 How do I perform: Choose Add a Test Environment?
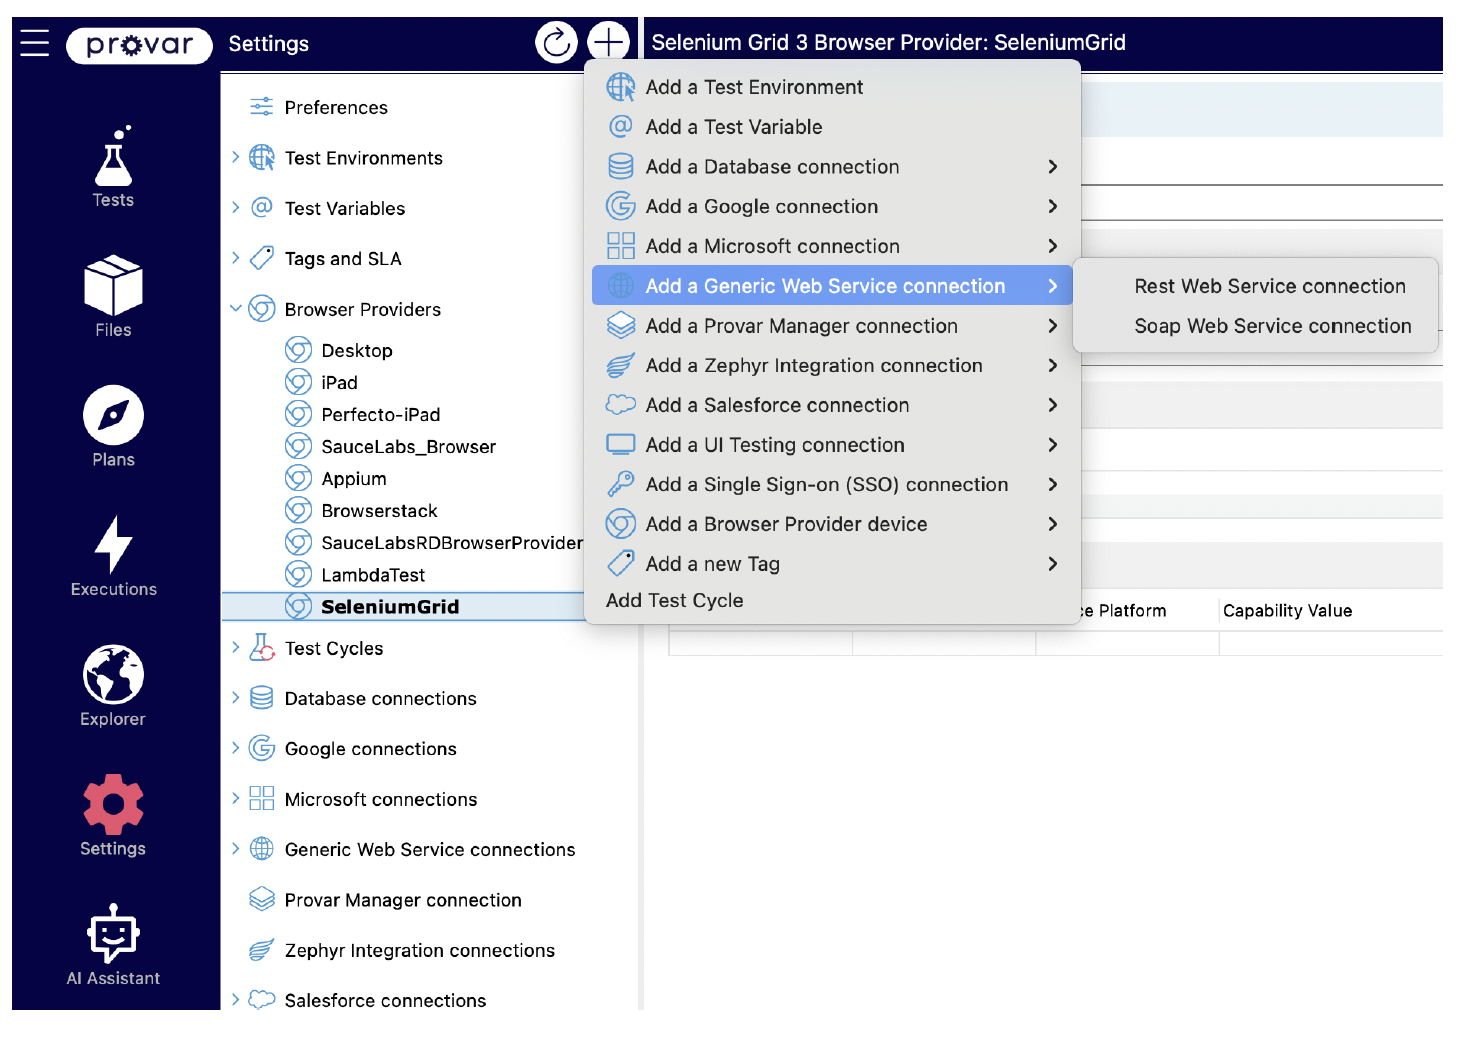pyautogui.click(x=832, y=87)
